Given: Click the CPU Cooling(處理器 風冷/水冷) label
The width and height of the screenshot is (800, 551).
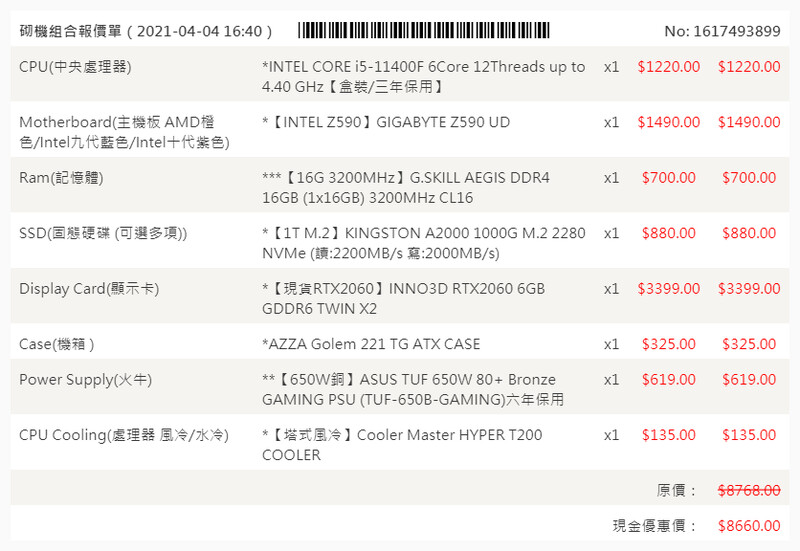Looking at the screenshot, I should click(x=124, y=435).
